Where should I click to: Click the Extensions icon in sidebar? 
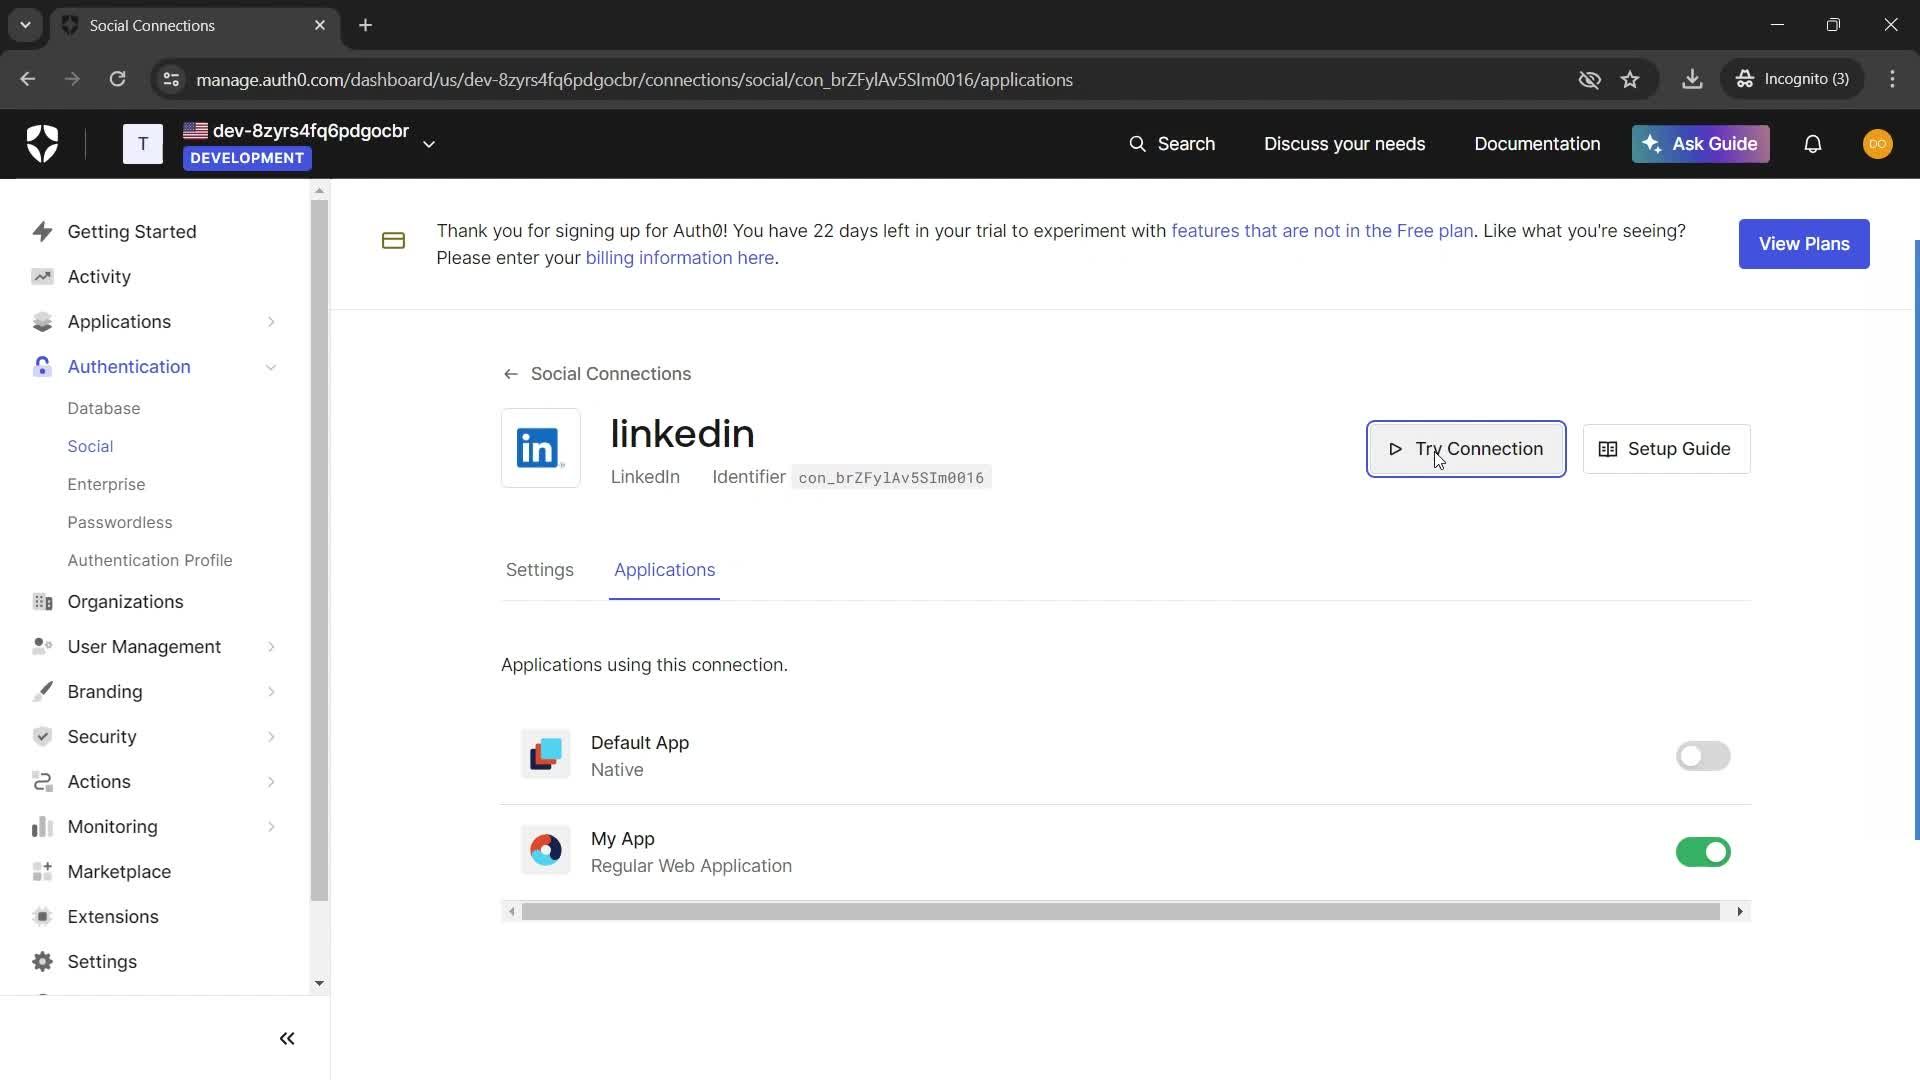[42, 917]
